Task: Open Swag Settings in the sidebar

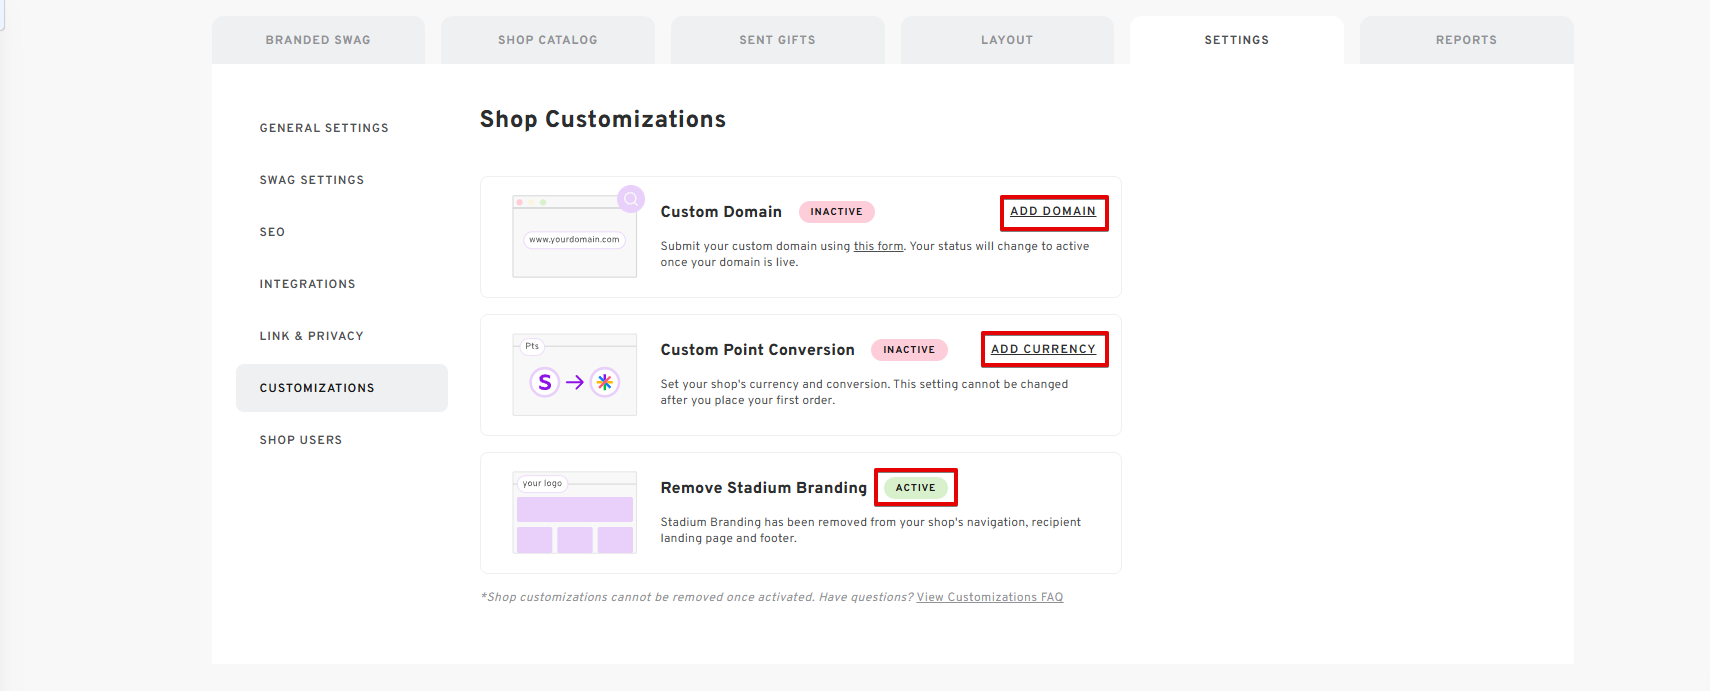Action: pyautogui.click(x=312, y=180)
